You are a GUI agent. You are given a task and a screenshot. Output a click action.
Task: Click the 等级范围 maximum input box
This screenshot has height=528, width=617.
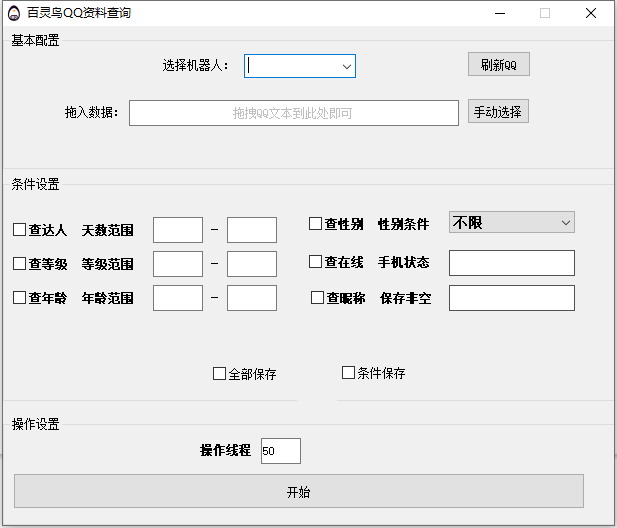point(252,264)
